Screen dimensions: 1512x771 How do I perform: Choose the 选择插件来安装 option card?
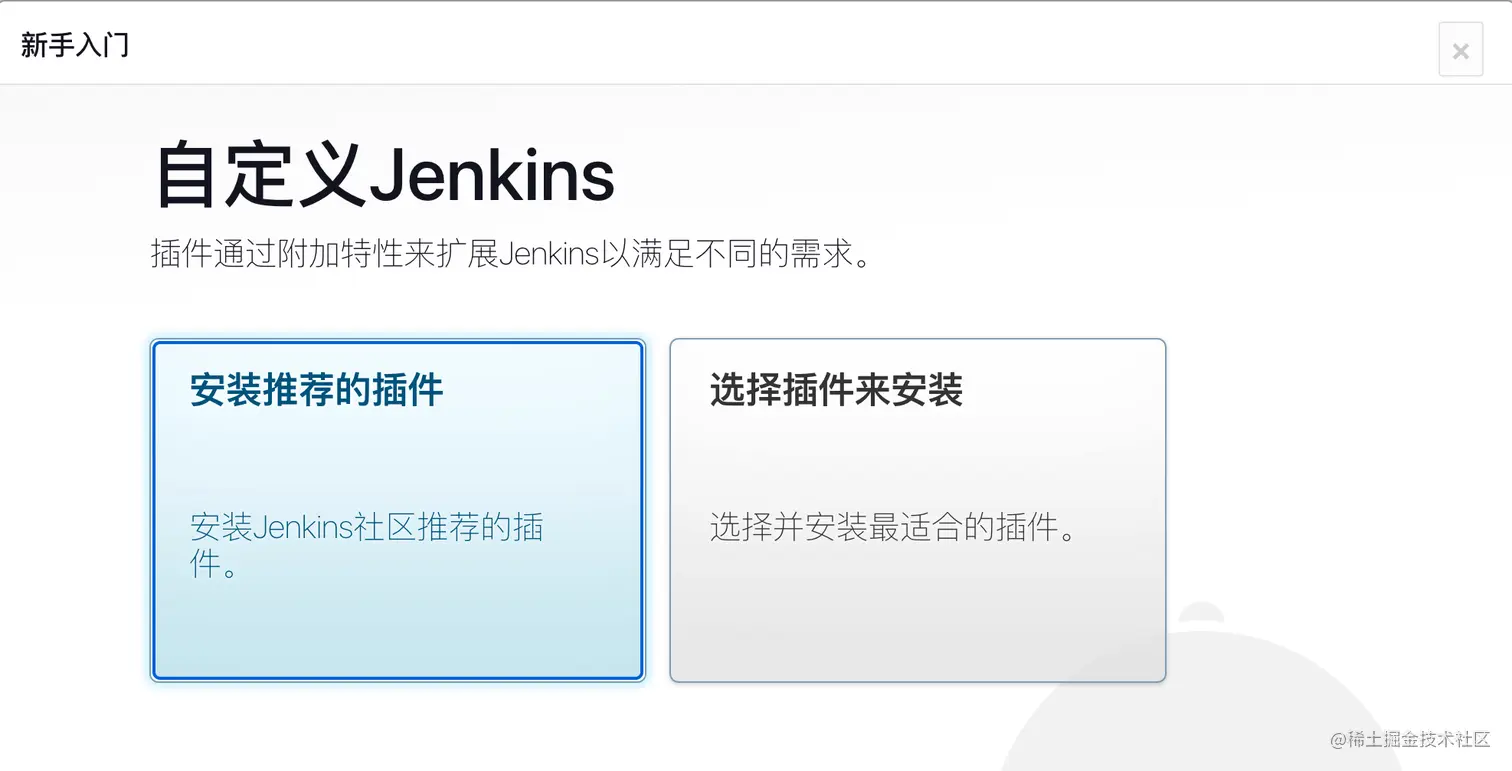click(917, 510)
